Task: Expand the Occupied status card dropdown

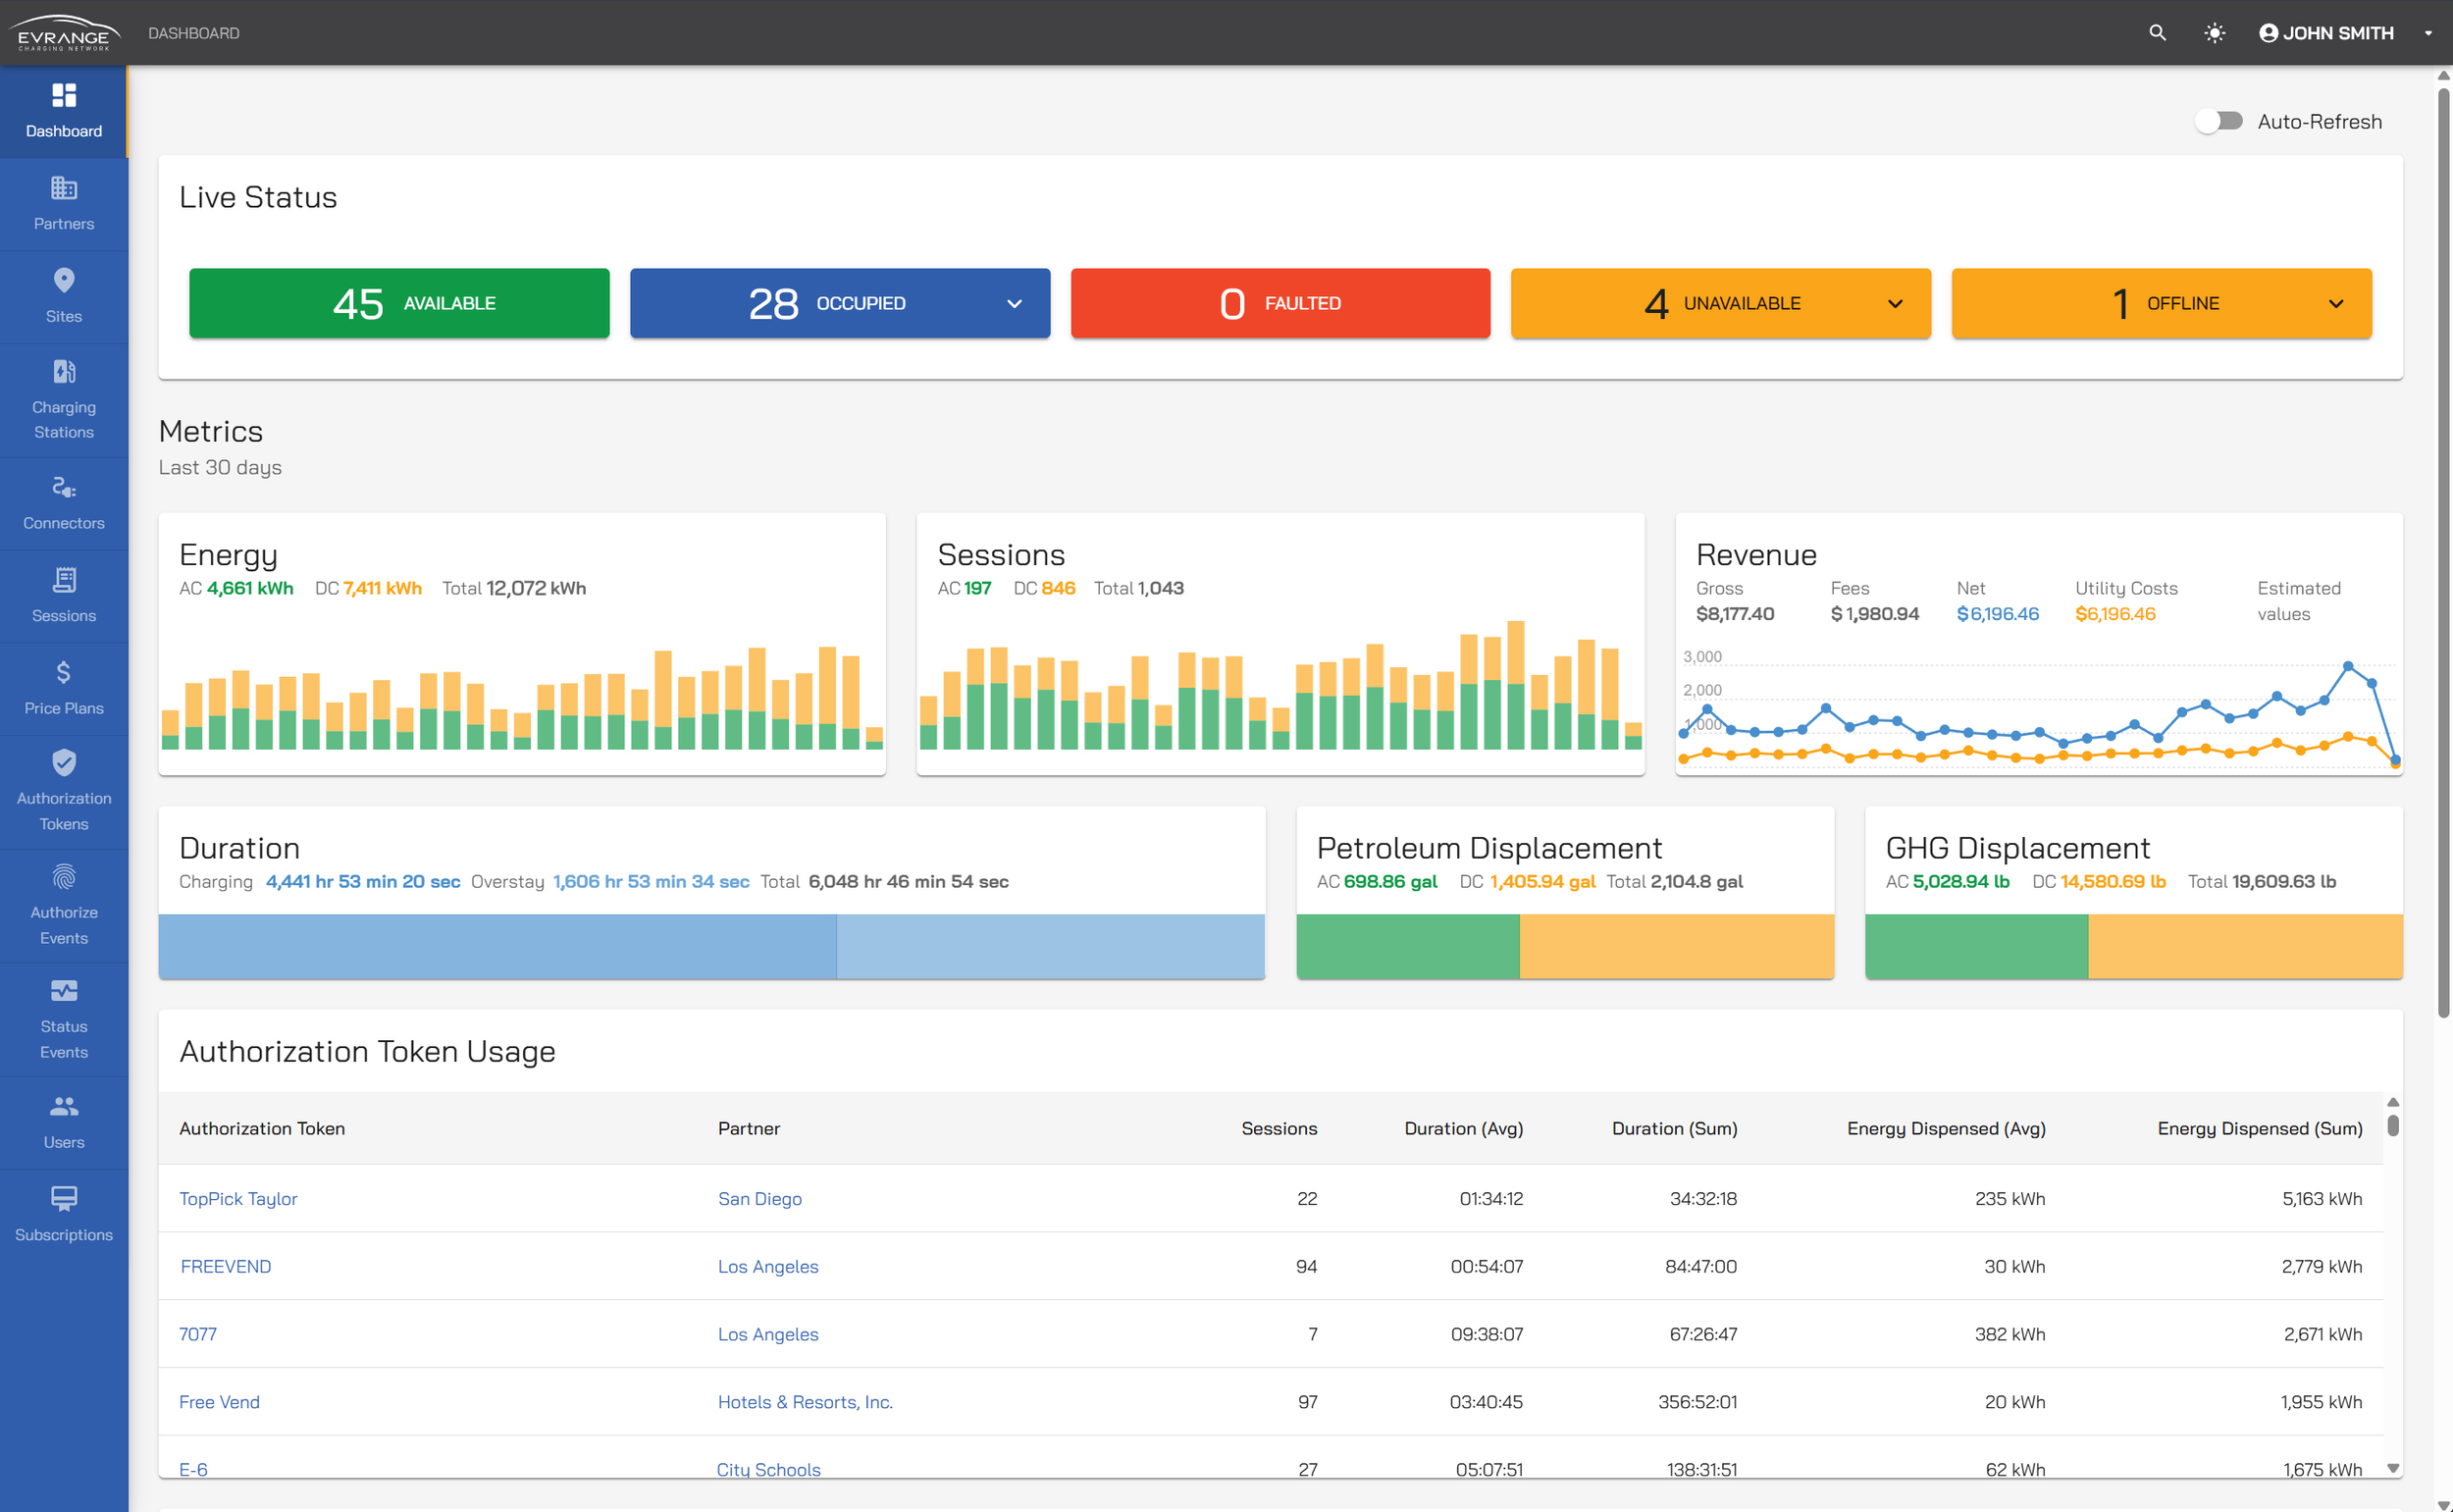Action: pyautogui.click(x=1013, y=303)
